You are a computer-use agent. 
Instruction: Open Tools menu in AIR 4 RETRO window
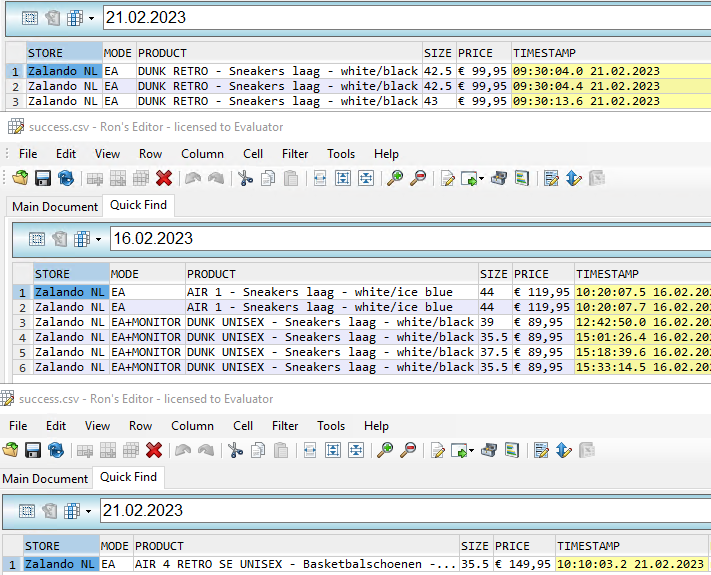[x=331, y=426]
